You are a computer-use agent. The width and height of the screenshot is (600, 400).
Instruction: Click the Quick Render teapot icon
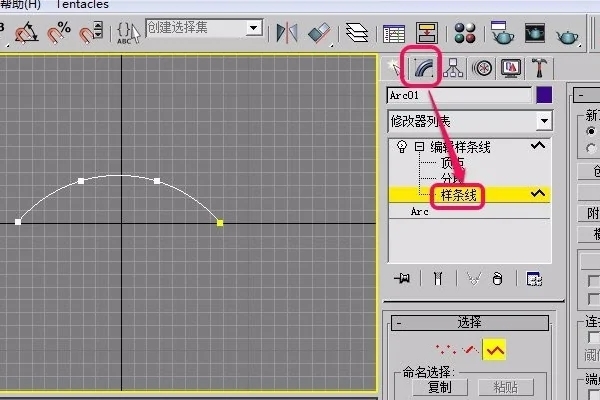[x=567, y=35]
